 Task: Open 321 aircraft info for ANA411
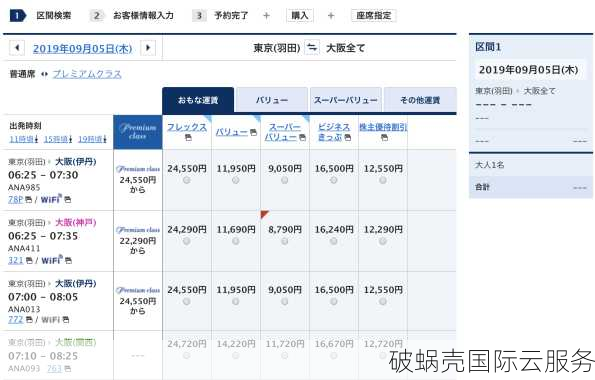click(16, 260)
